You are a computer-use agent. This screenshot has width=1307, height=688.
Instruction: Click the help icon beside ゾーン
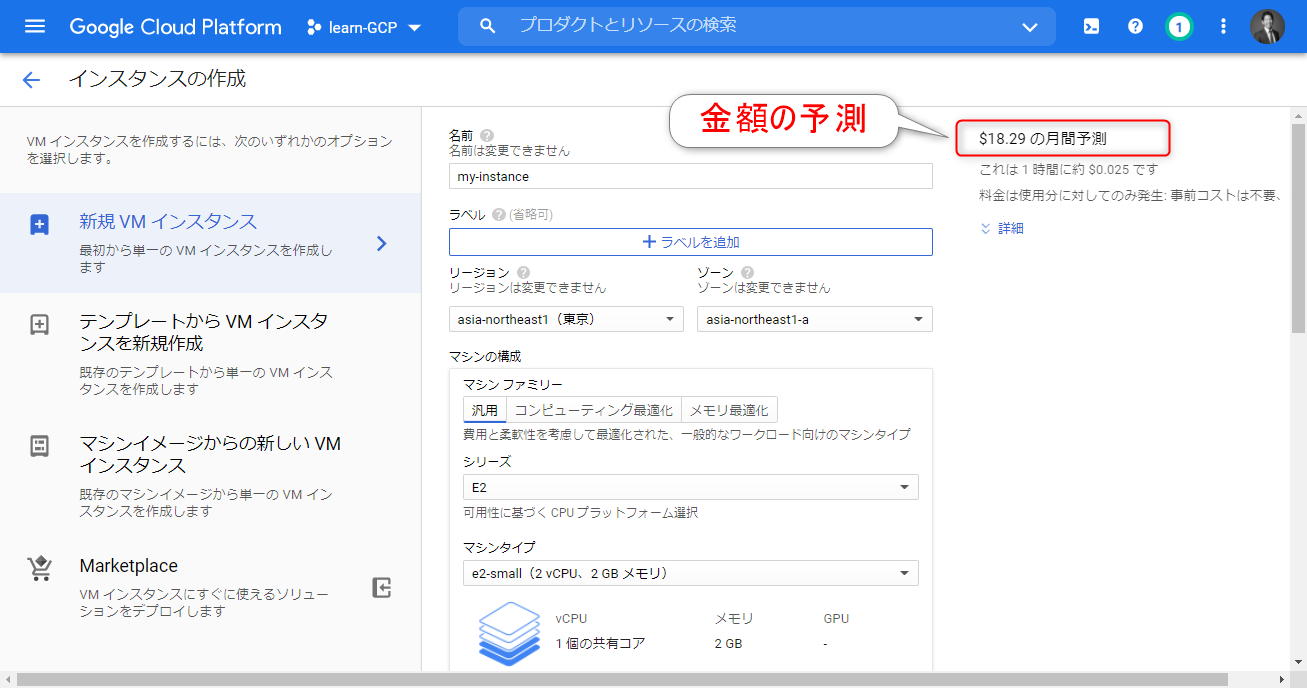pos(747,272)
